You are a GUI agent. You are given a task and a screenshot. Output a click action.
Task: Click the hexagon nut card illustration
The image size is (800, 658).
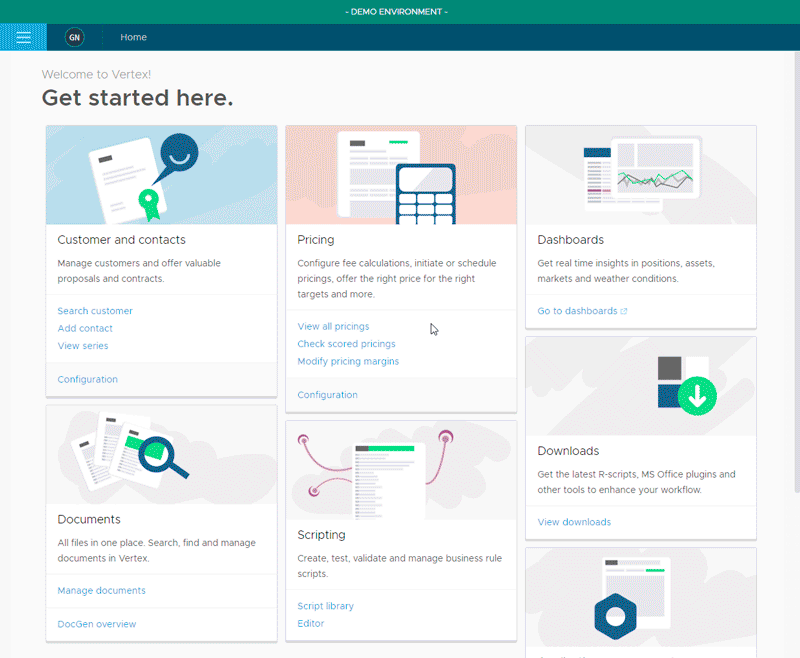641,597
